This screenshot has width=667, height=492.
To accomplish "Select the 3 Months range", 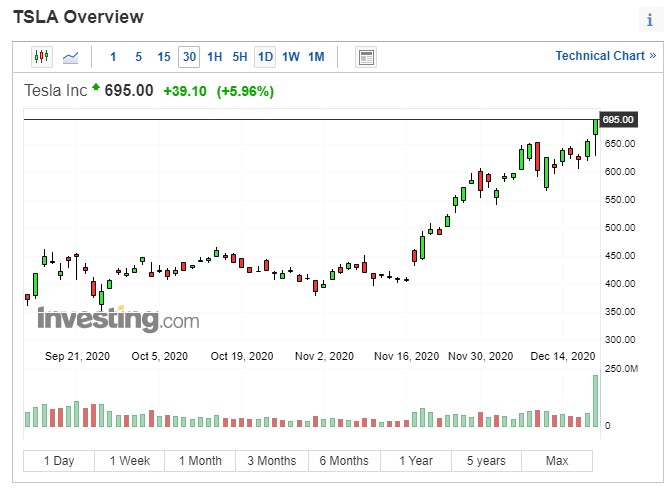I will coord(272,461).
